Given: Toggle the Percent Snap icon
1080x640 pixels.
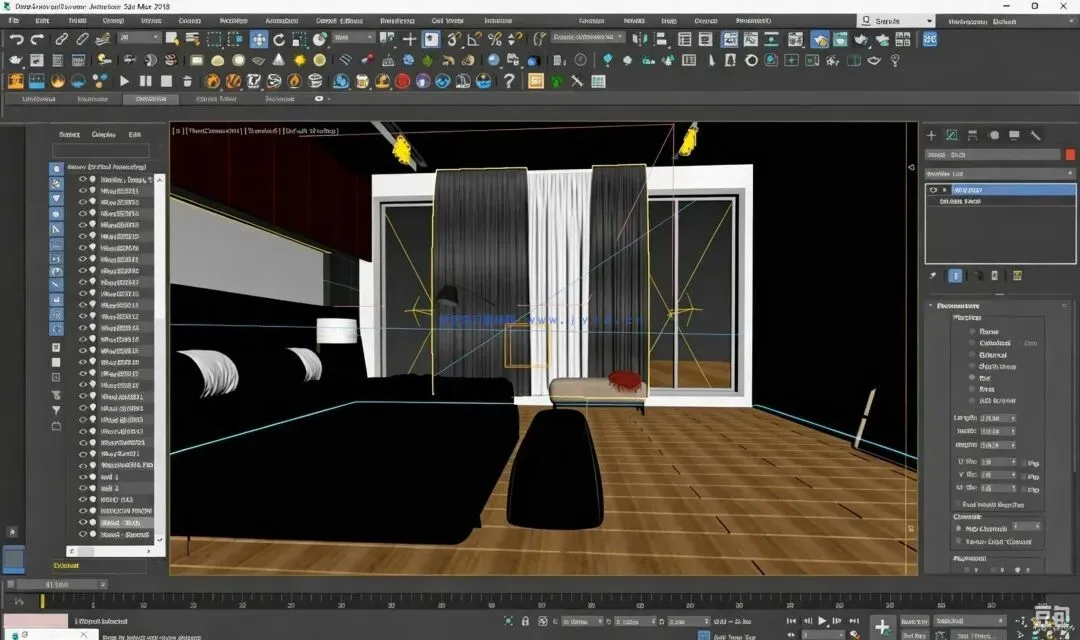Looking at the screenshot, I should tap(494, 39).
